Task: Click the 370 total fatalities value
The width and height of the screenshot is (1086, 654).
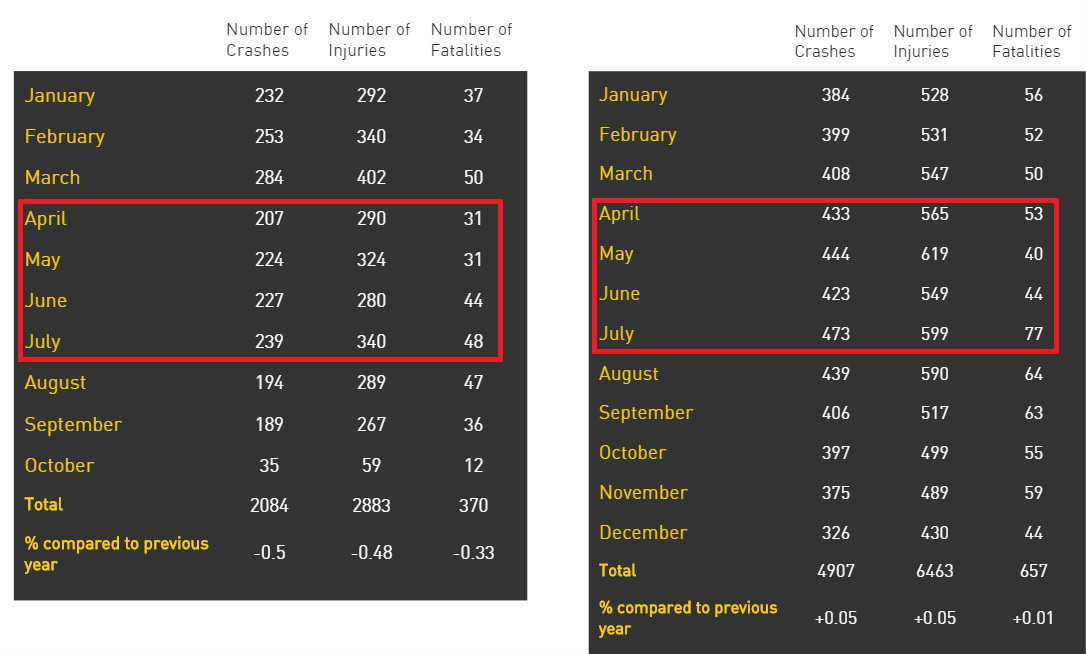Action: tap(473, 505)
